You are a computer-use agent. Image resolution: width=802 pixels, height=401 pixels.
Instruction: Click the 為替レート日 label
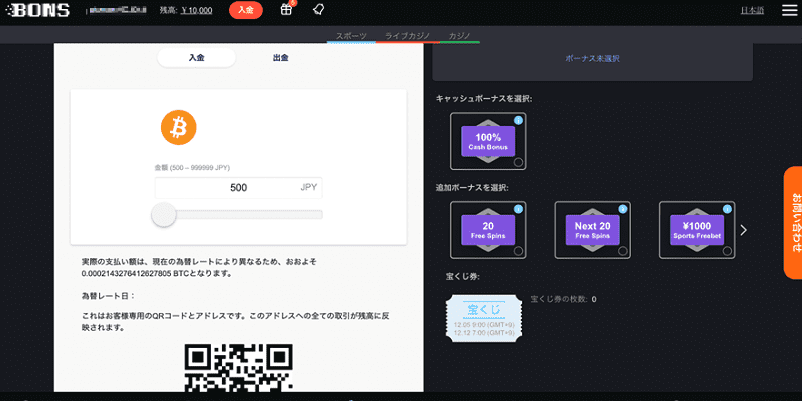pyautogui.click(x=108, y=296)
